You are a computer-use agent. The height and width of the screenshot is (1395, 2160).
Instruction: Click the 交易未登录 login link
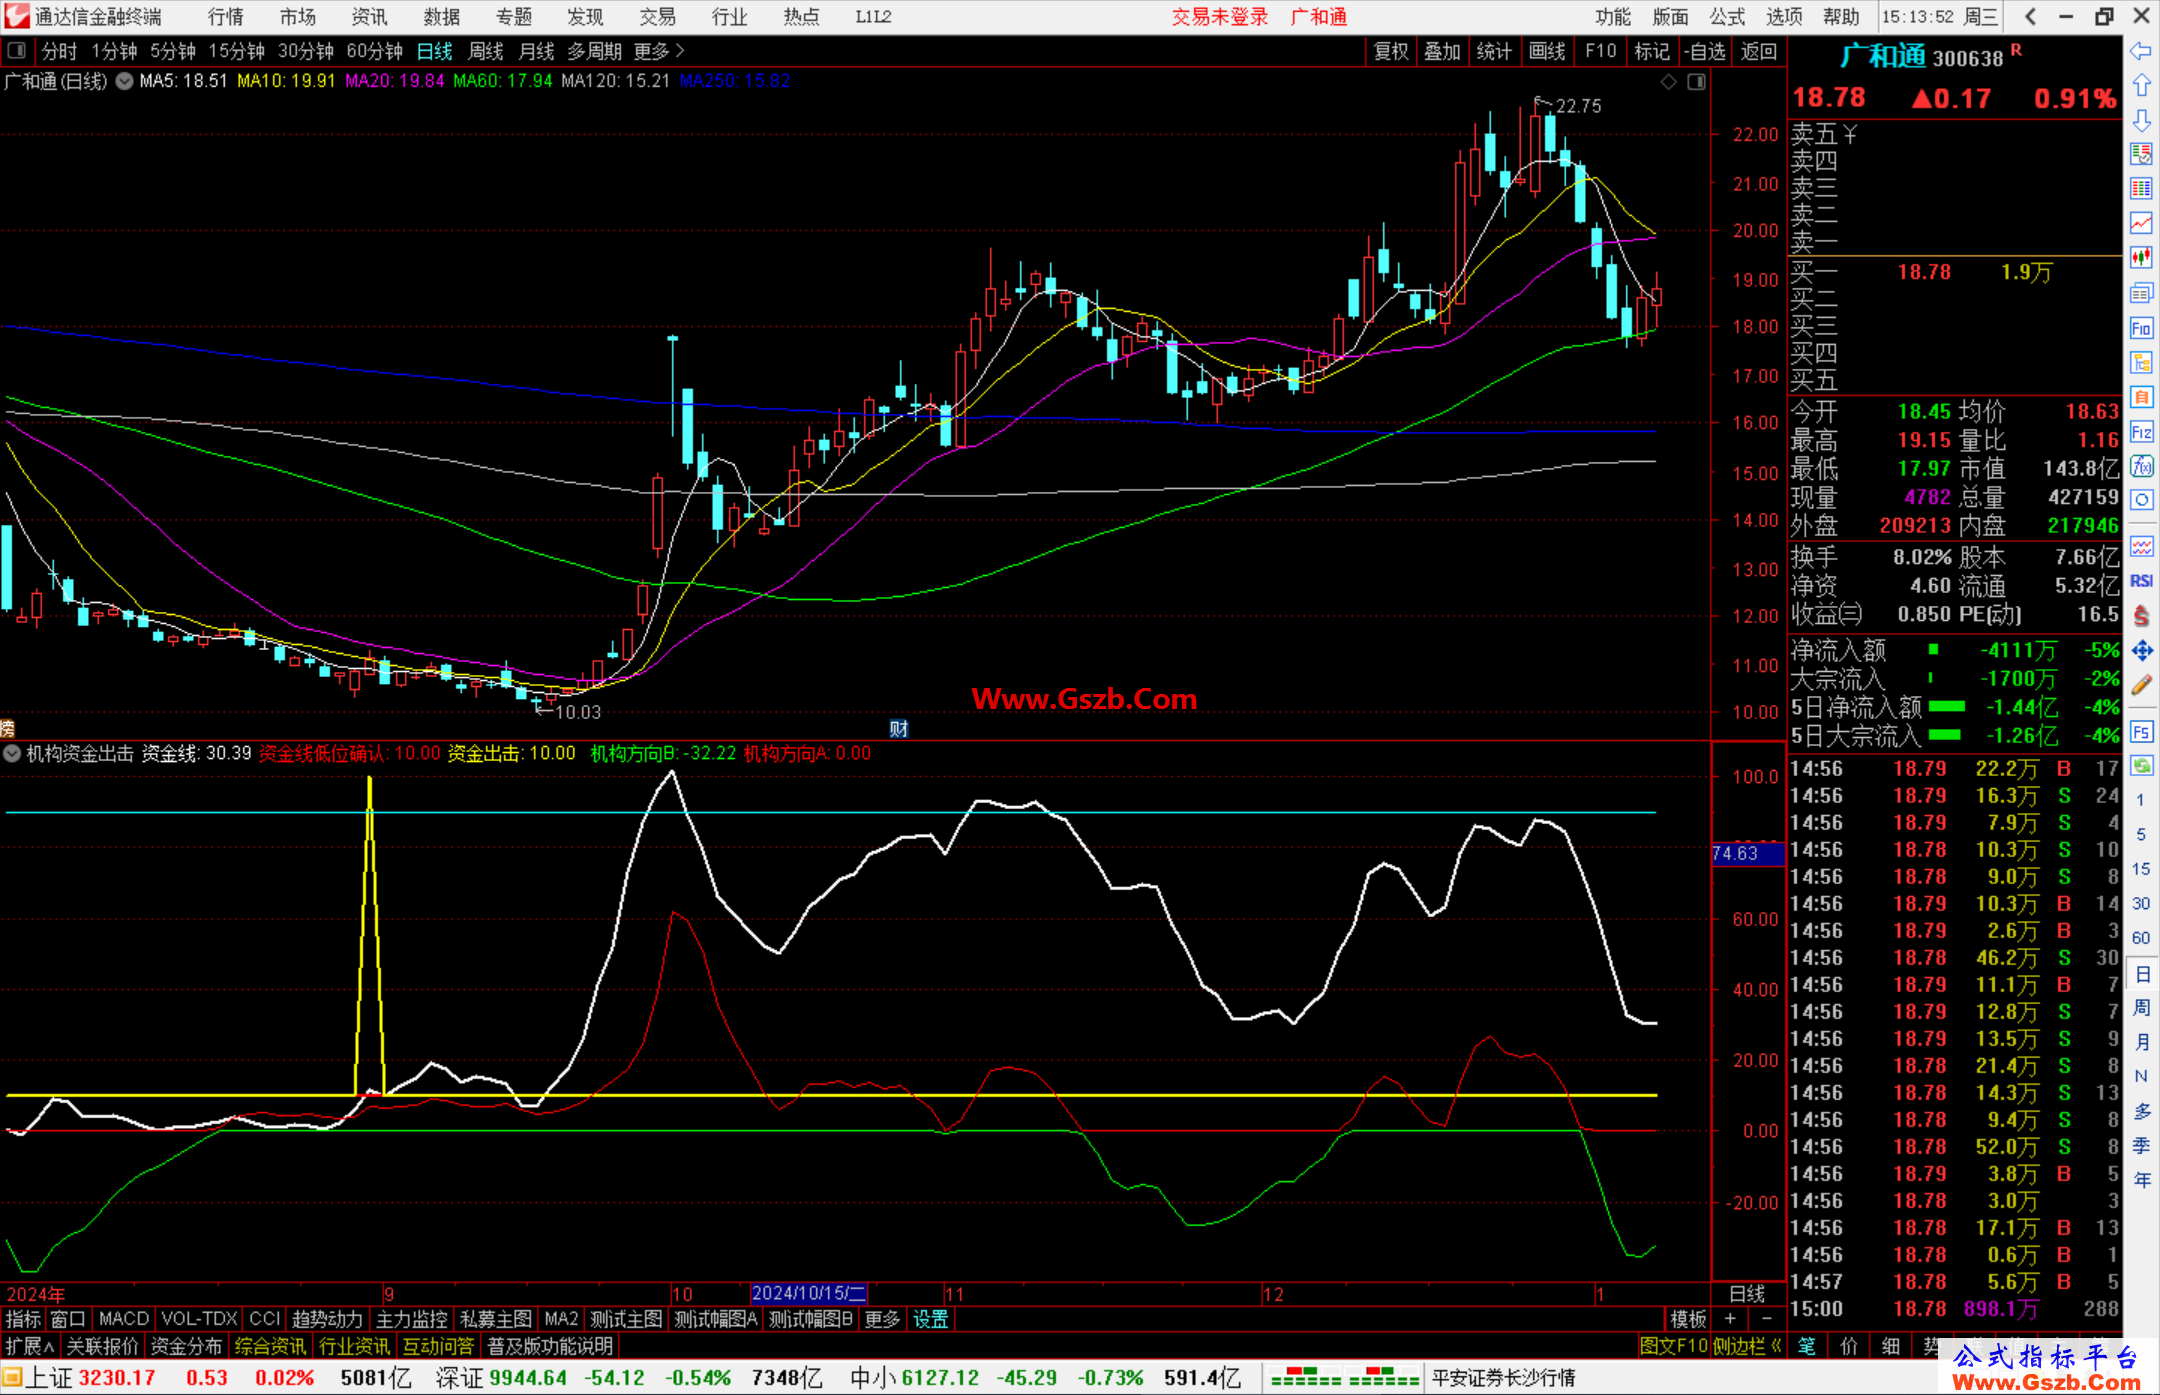pyautogui.click(x=1220, y=17)
